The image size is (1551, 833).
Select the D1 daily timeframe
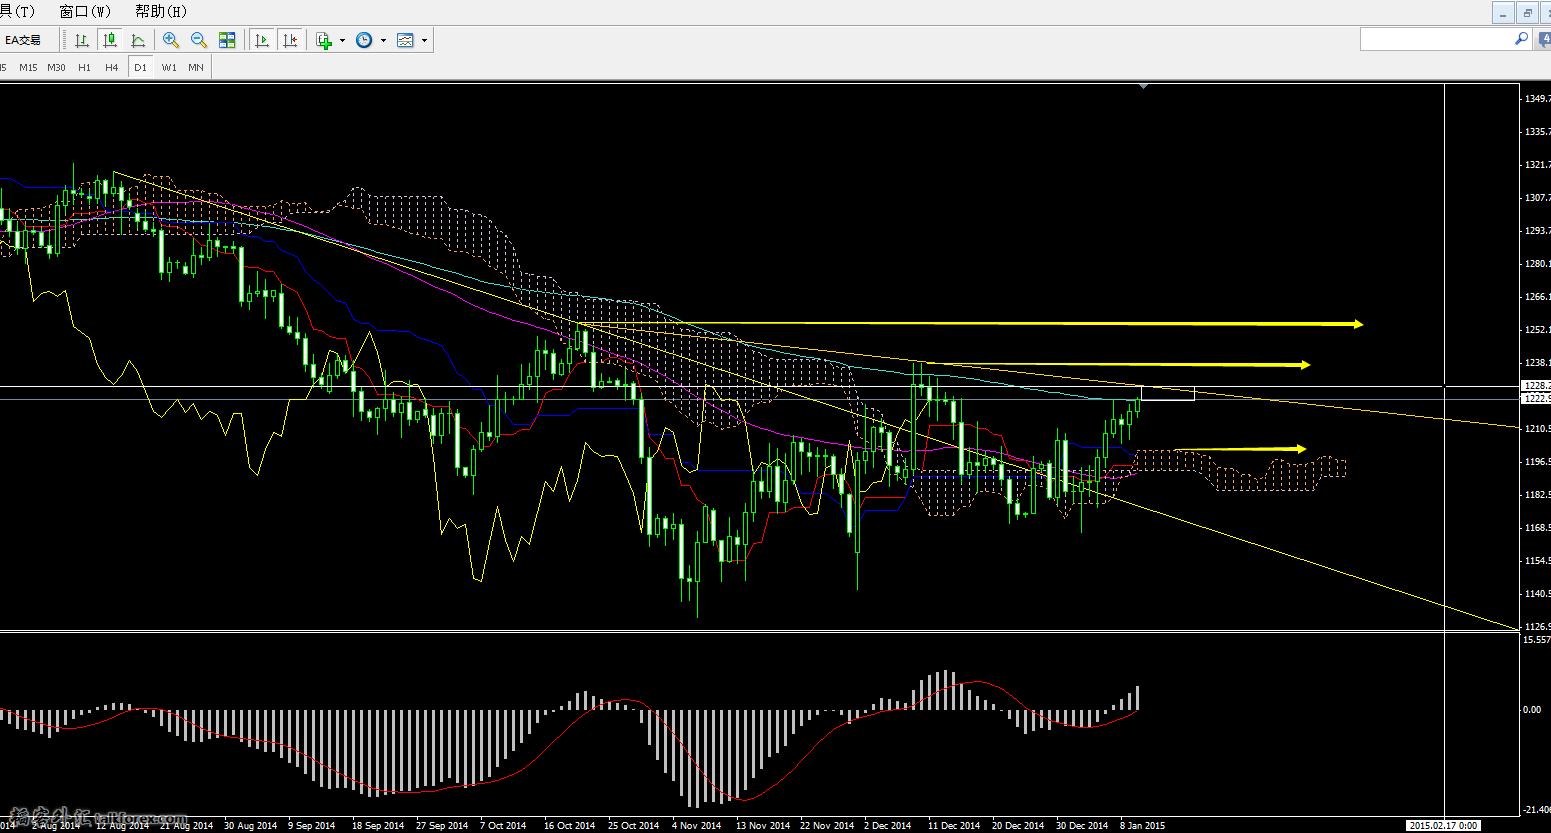point(140,67)
